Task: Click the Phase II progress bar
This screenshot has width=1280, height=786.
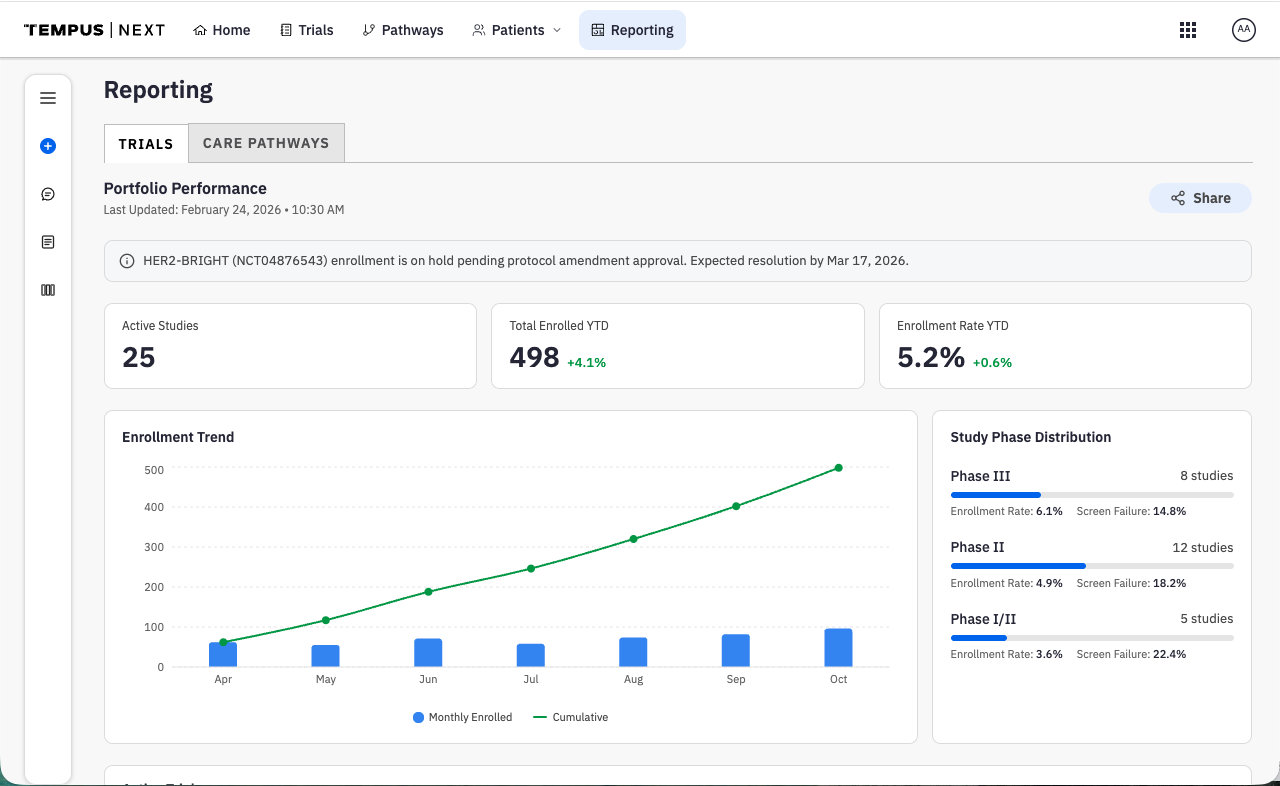Action: pos(1091,566)
